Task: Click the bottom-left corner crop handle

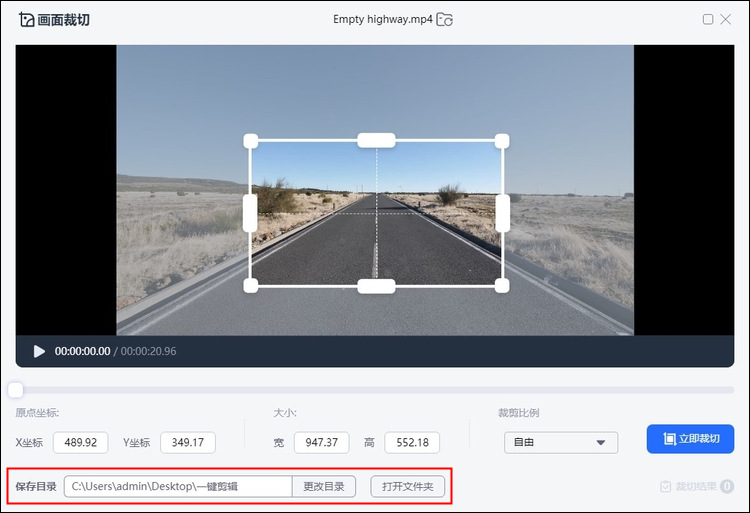Action: pos(251,286)
